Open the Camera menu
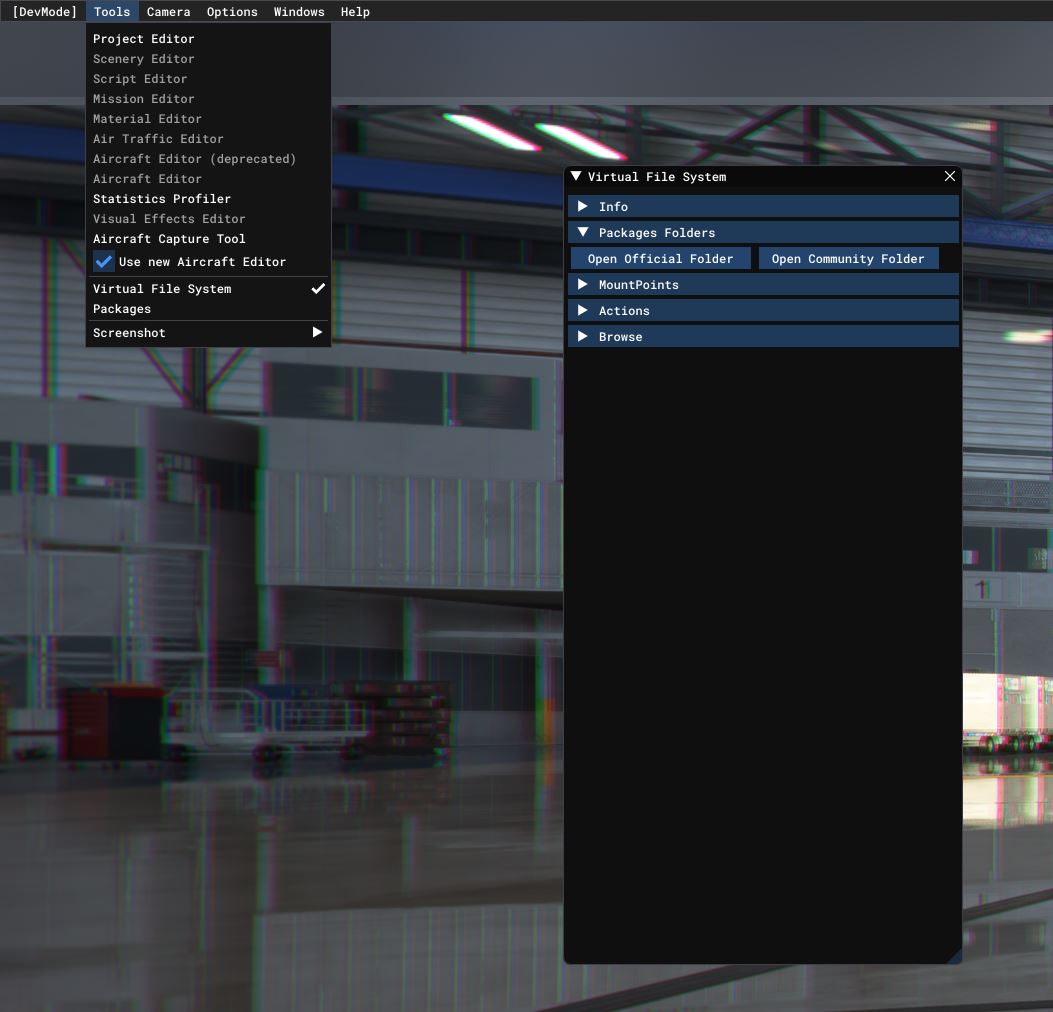 tap(168, 12)
